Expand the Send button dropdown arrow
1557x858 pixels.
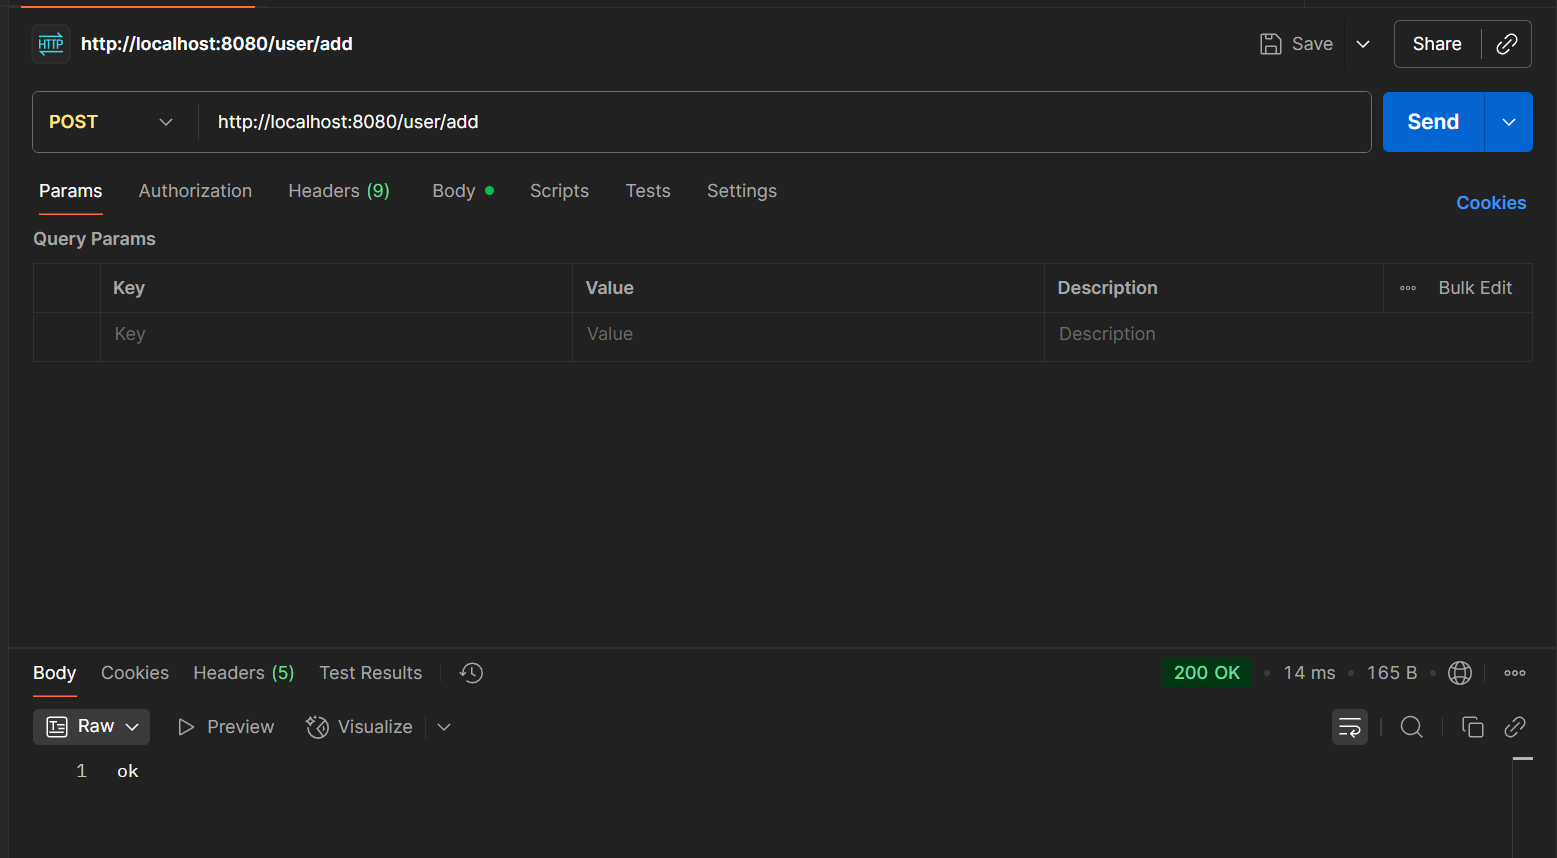click(x=1508, y=122)
